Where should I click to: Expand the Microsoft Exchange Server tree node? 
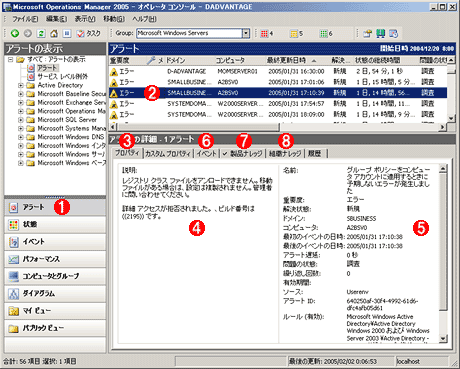point(21,103)
